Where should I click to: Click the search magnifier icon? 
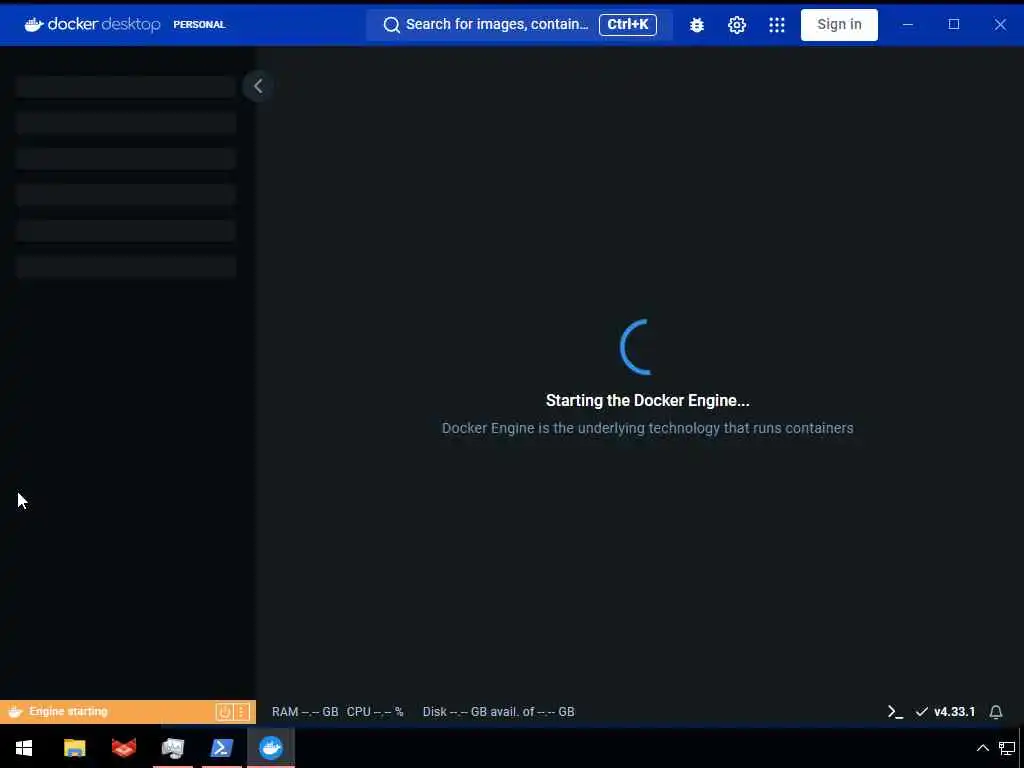pyautogui.click(x=391, y=25)
